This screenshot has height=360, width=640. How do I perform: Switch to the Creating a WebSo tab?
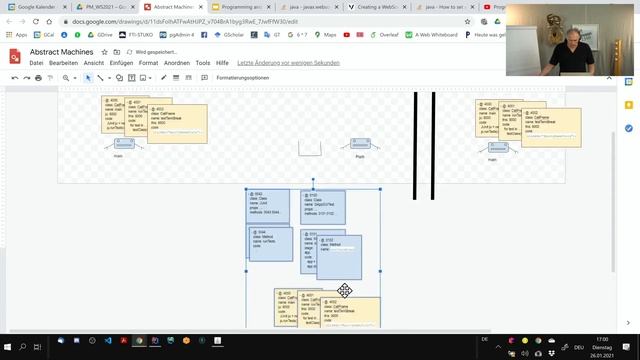tap(378, 7)
